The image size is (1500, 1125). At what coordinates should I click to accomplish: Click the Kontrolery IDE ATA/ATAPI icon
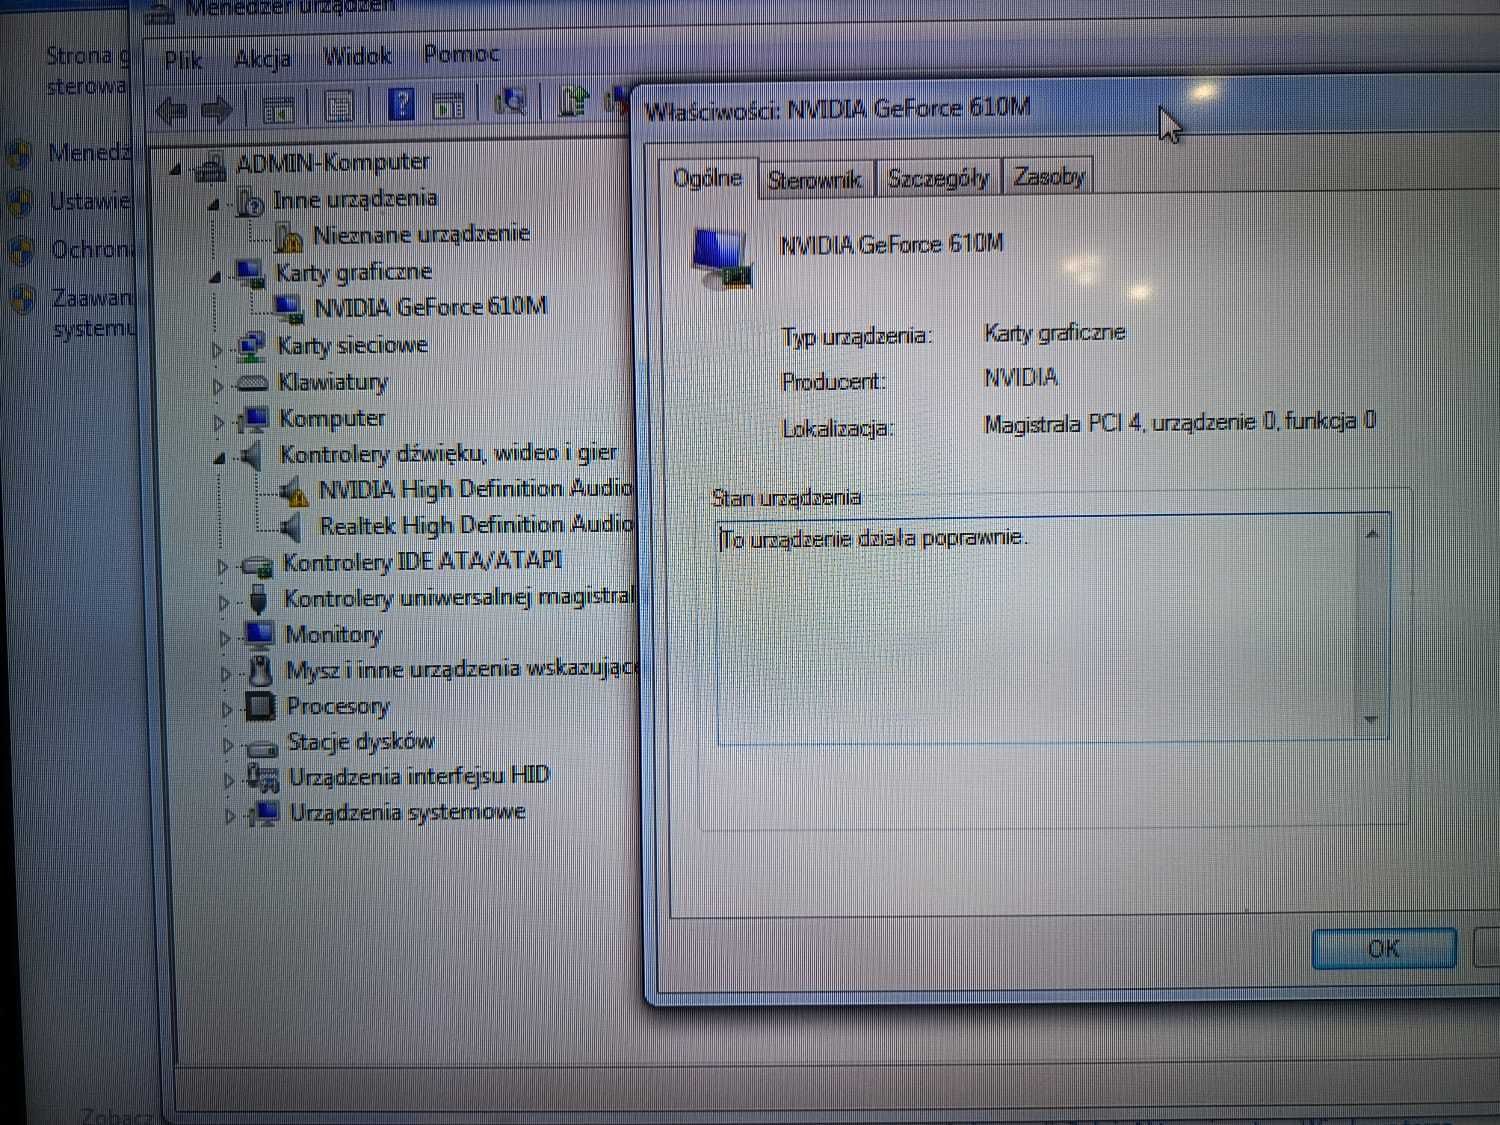point(258,565)
